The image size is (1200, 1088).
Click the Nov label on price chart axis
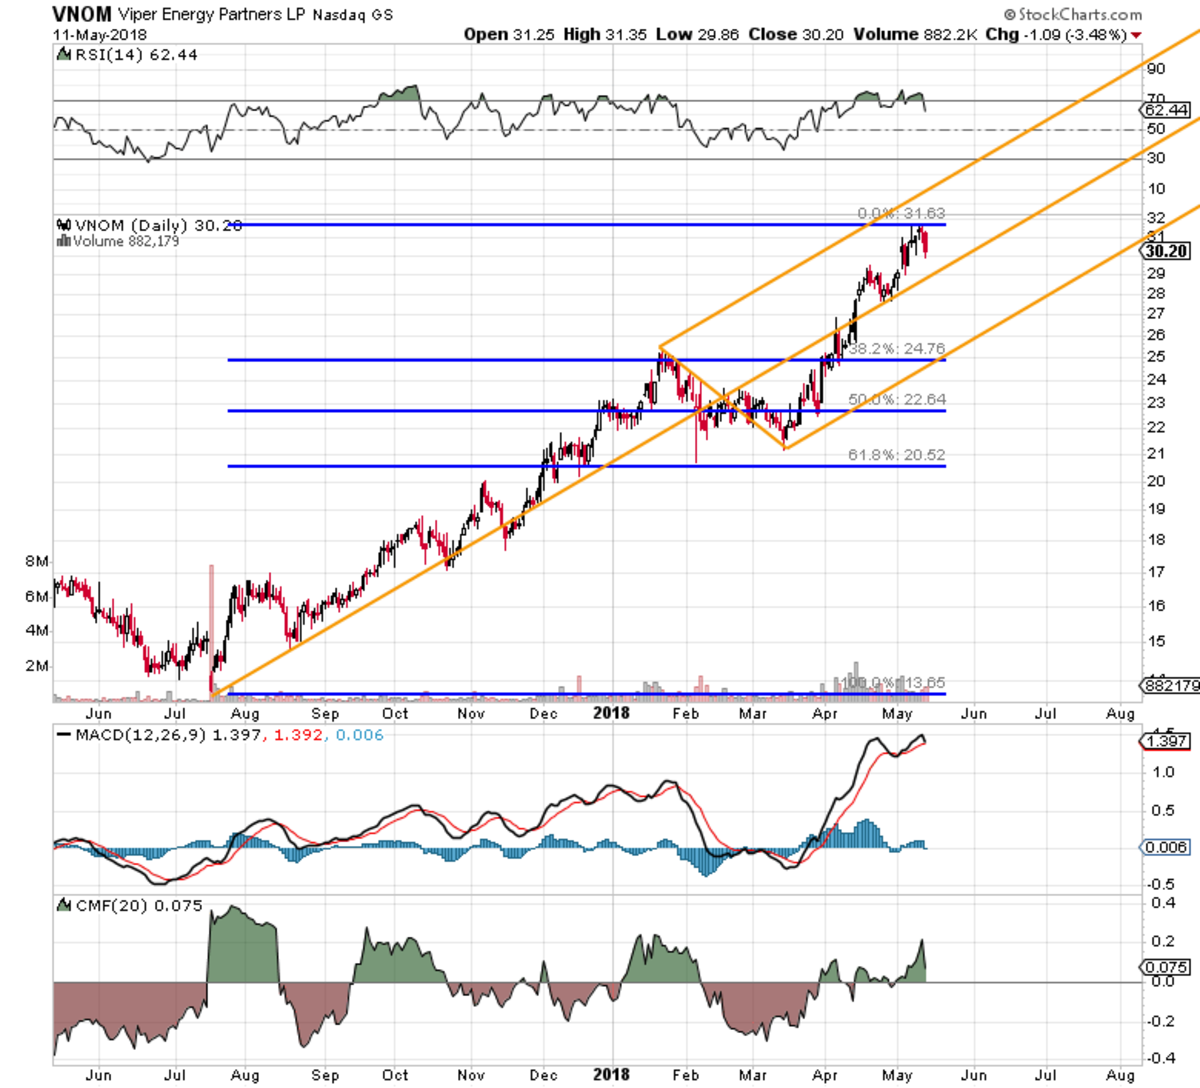click(x=470, y=713)
